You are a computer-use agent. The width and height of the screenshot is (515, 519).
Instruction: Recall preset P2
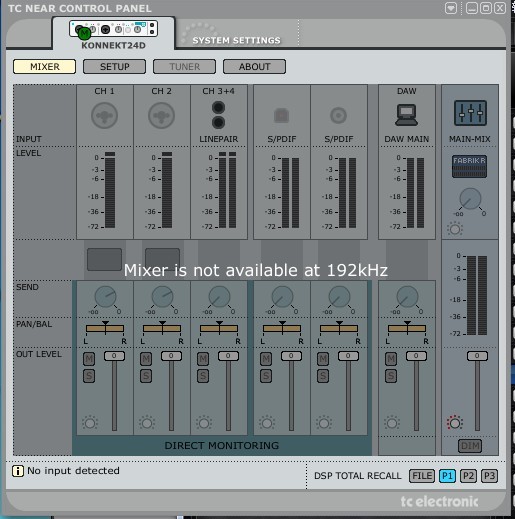[x=468, y=476]
